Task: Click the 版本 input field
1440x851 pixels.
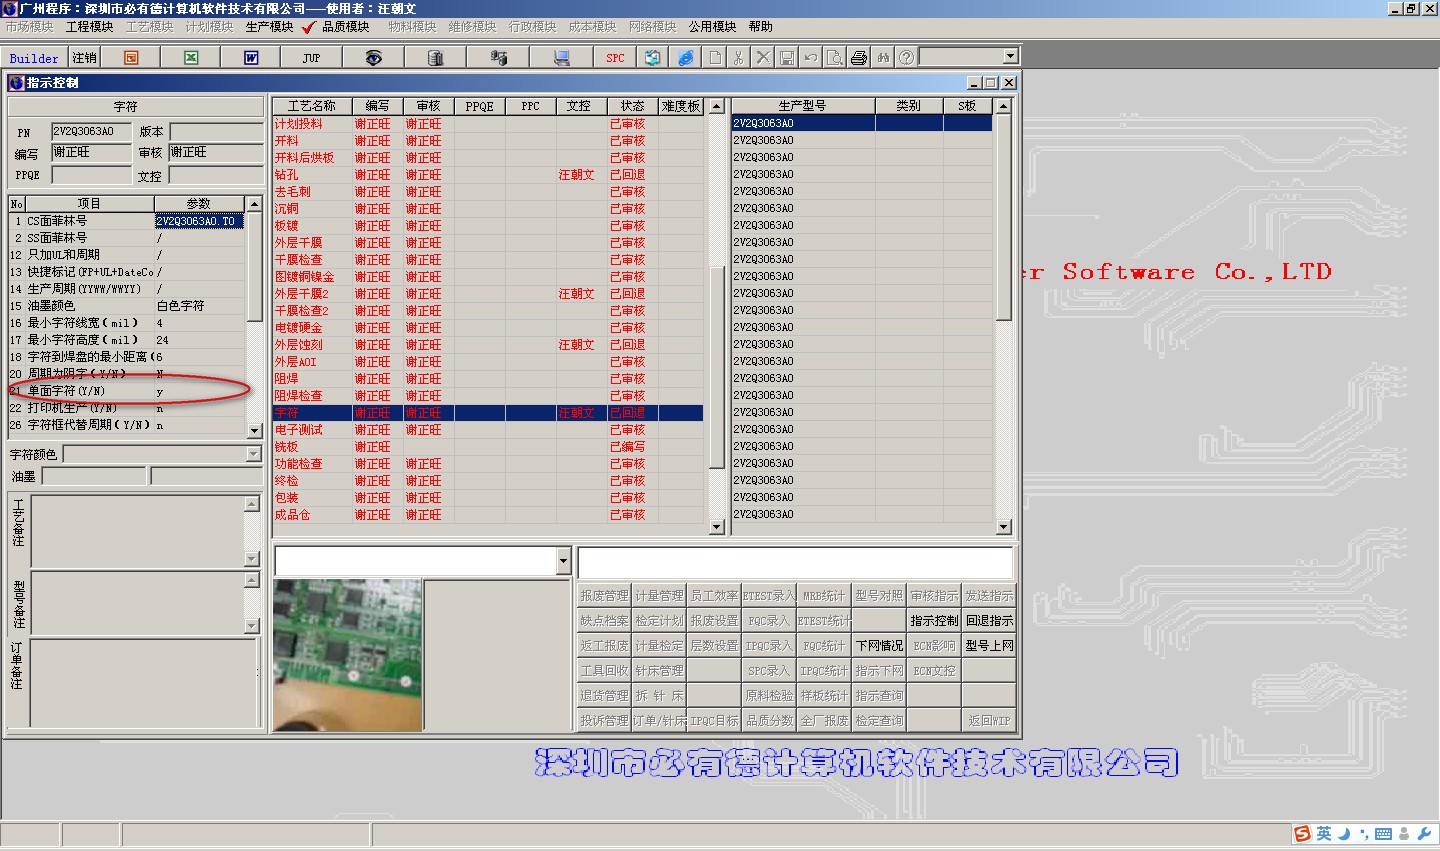Action: [216, 131]
